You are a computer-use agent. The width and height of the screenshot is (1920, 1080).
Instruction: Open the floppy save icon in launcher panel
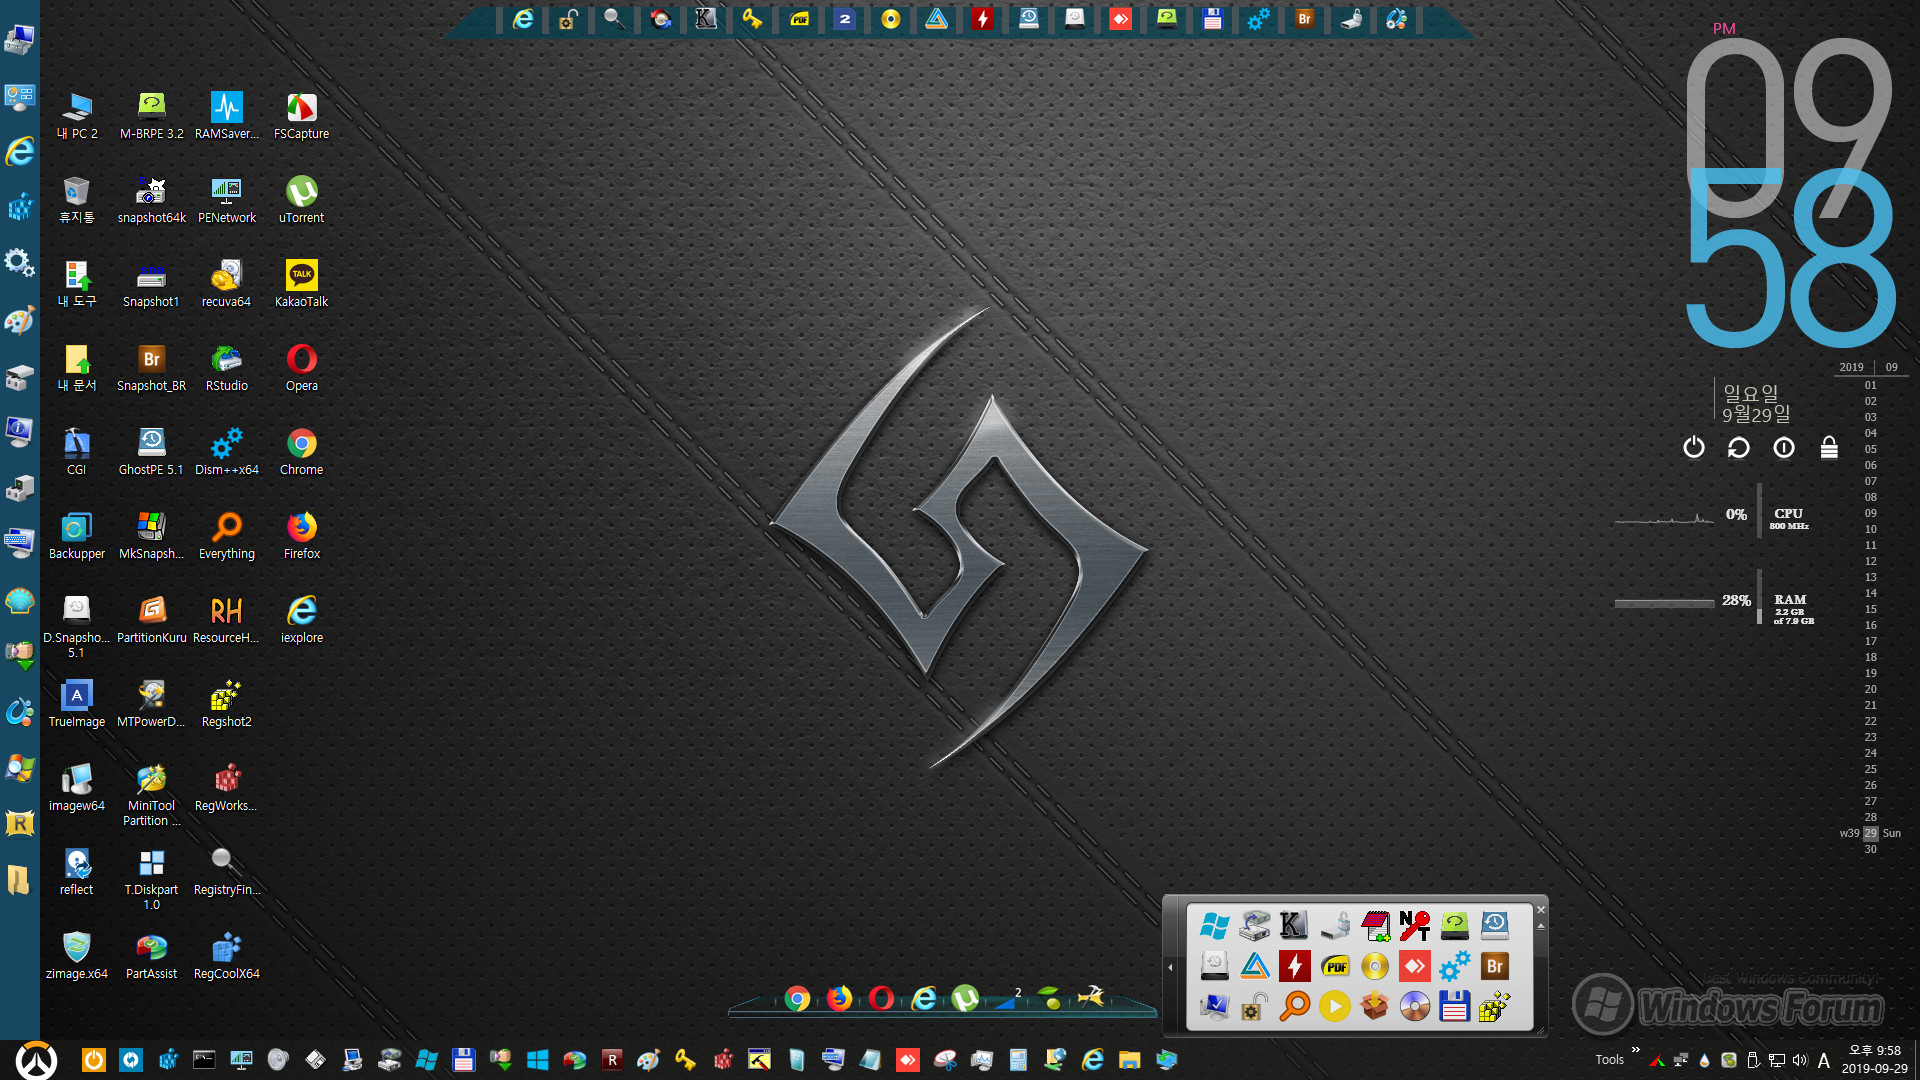coord(1454,1006)
